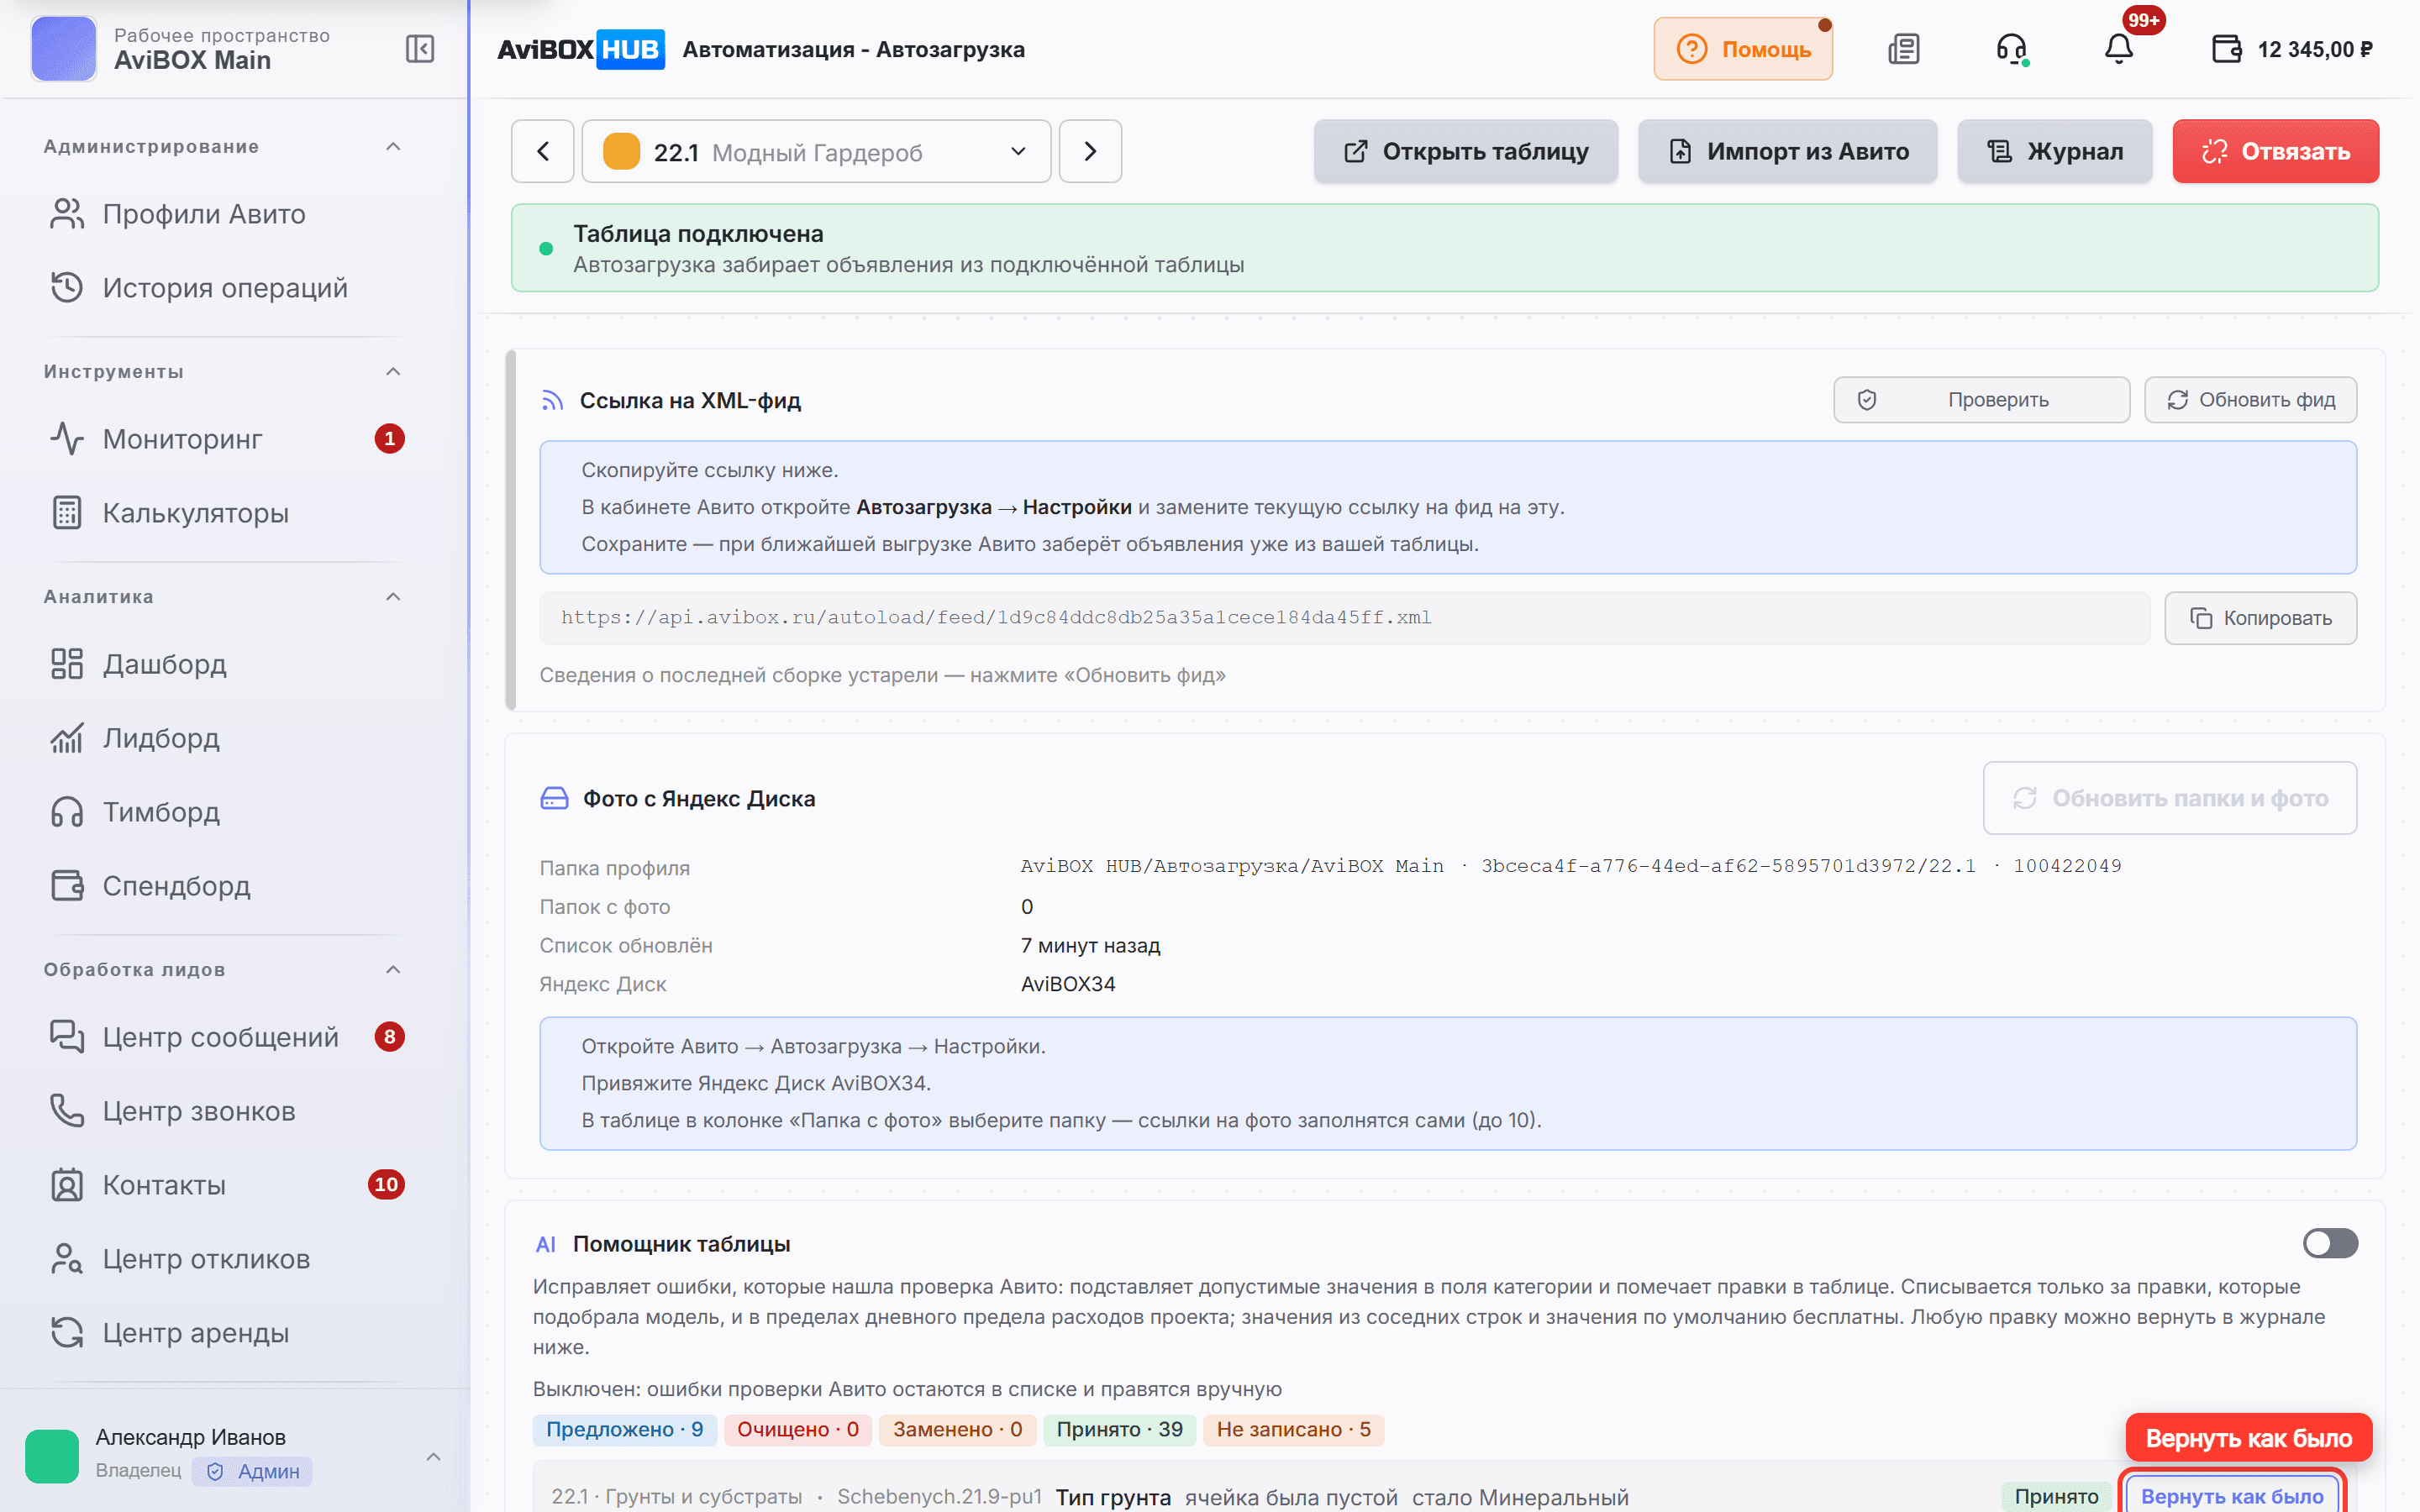Click the Профили Авито users icon
2420x1512 pixels.
point(67,214)
